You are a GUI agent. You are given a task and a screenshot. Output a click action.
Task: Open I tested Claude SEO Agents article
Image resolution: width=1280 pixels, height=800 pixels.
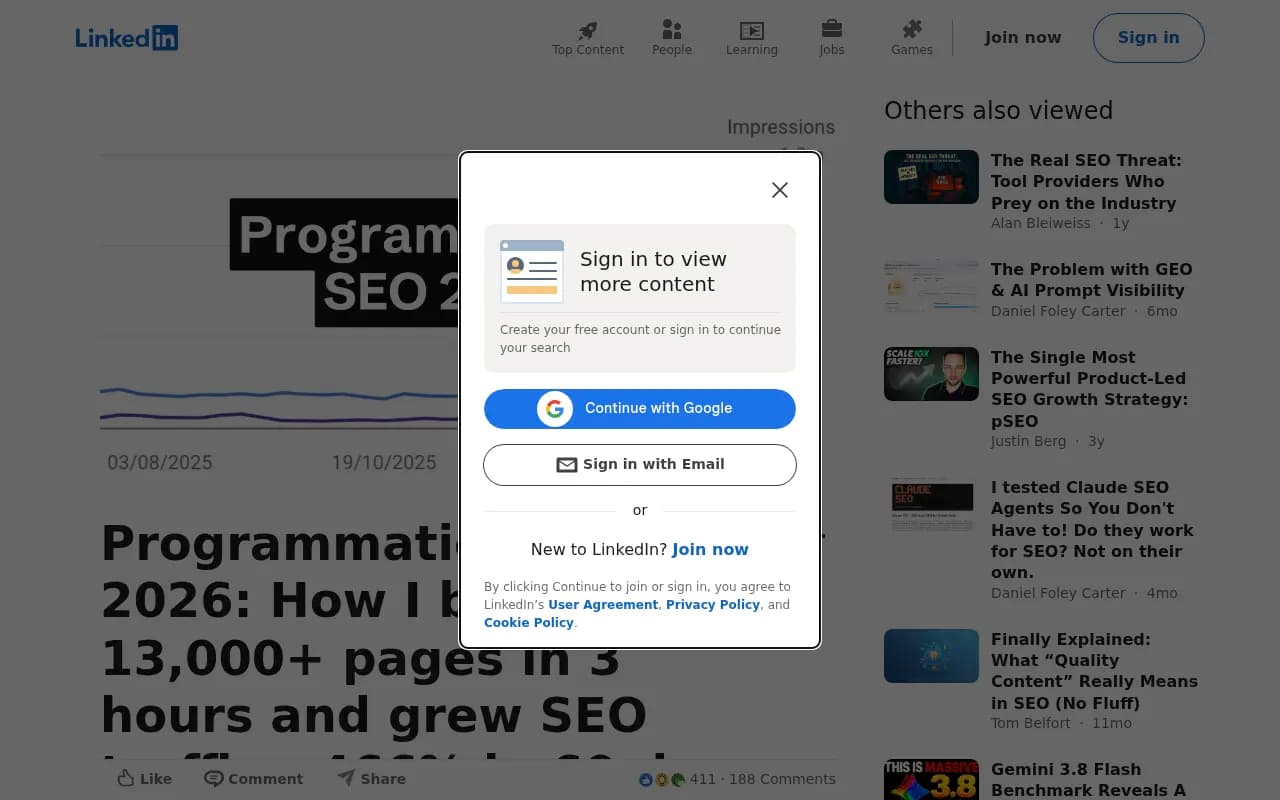coord(1092,529)
